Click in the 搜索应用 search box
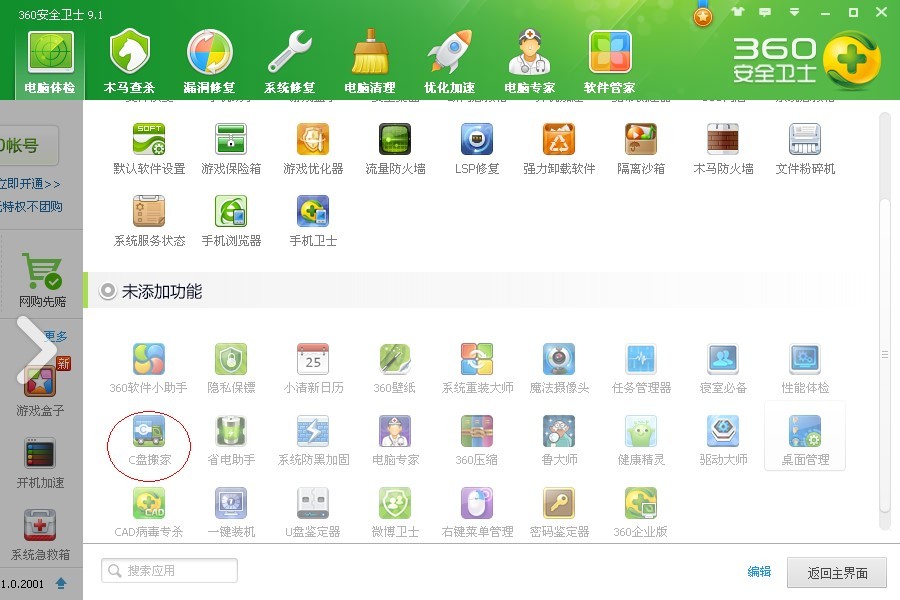Image resolution: width=900 pixels, height=600 pixels. point(169,571)
